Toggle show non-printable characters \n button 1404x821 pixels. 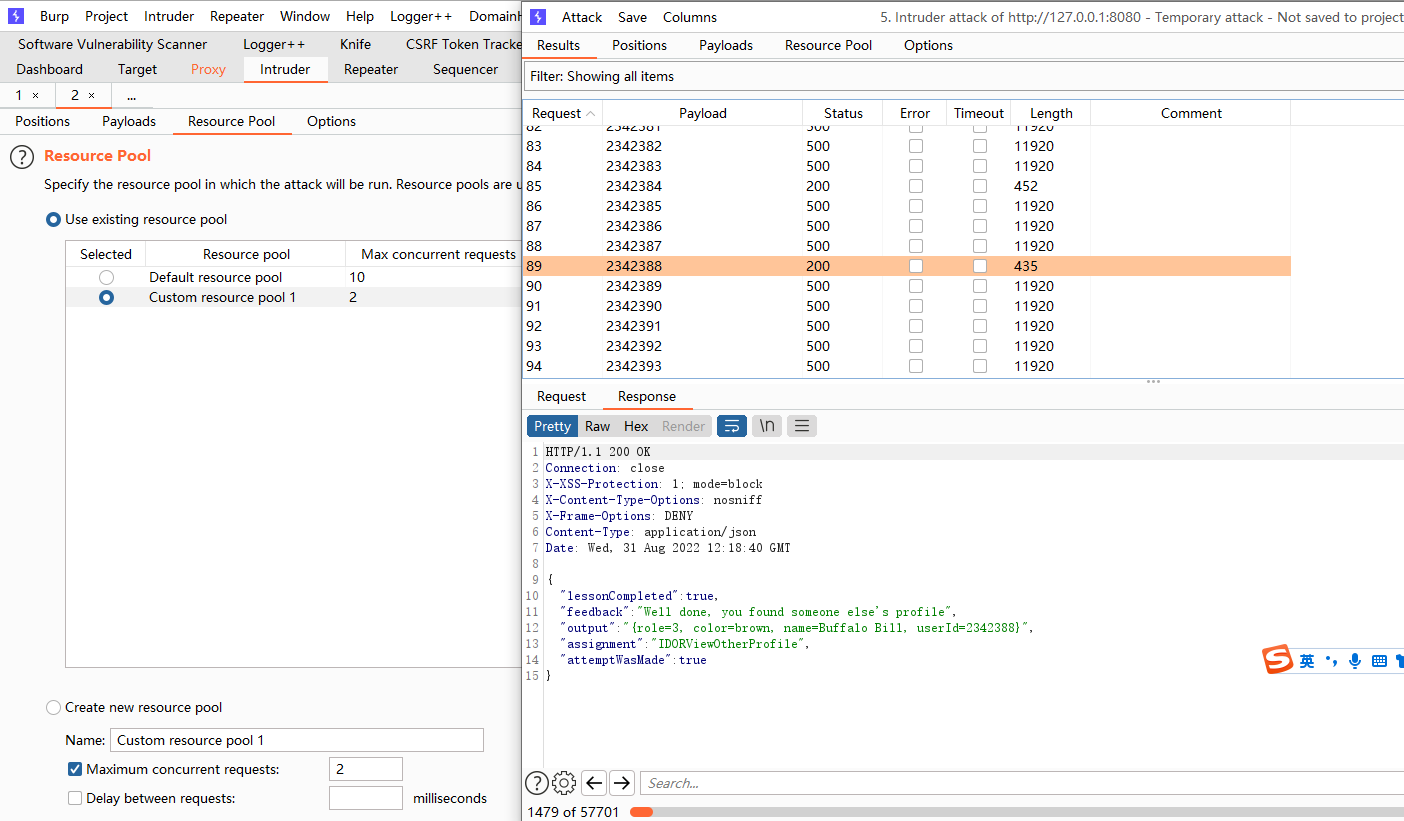click(x=767, y=426)
